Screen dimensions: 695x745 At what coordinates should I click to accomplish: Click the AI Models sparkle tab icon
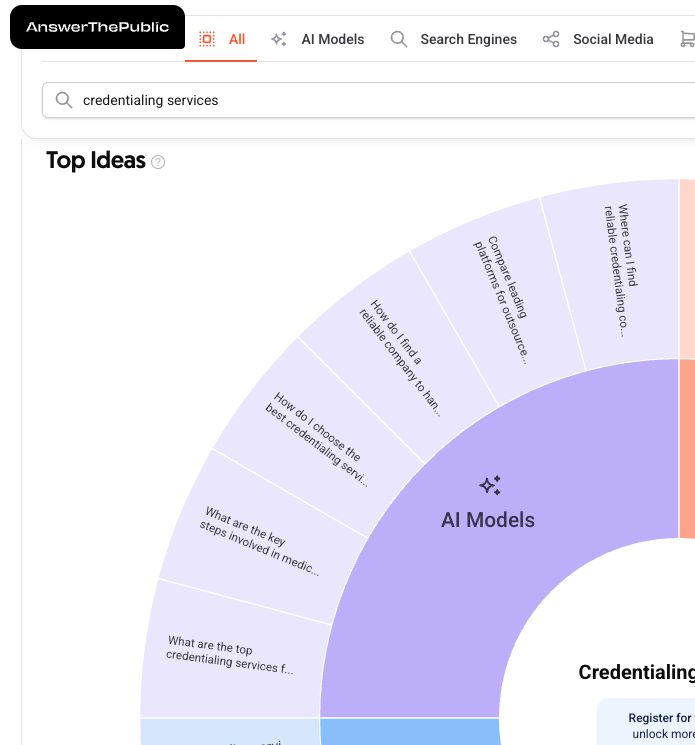279,39
